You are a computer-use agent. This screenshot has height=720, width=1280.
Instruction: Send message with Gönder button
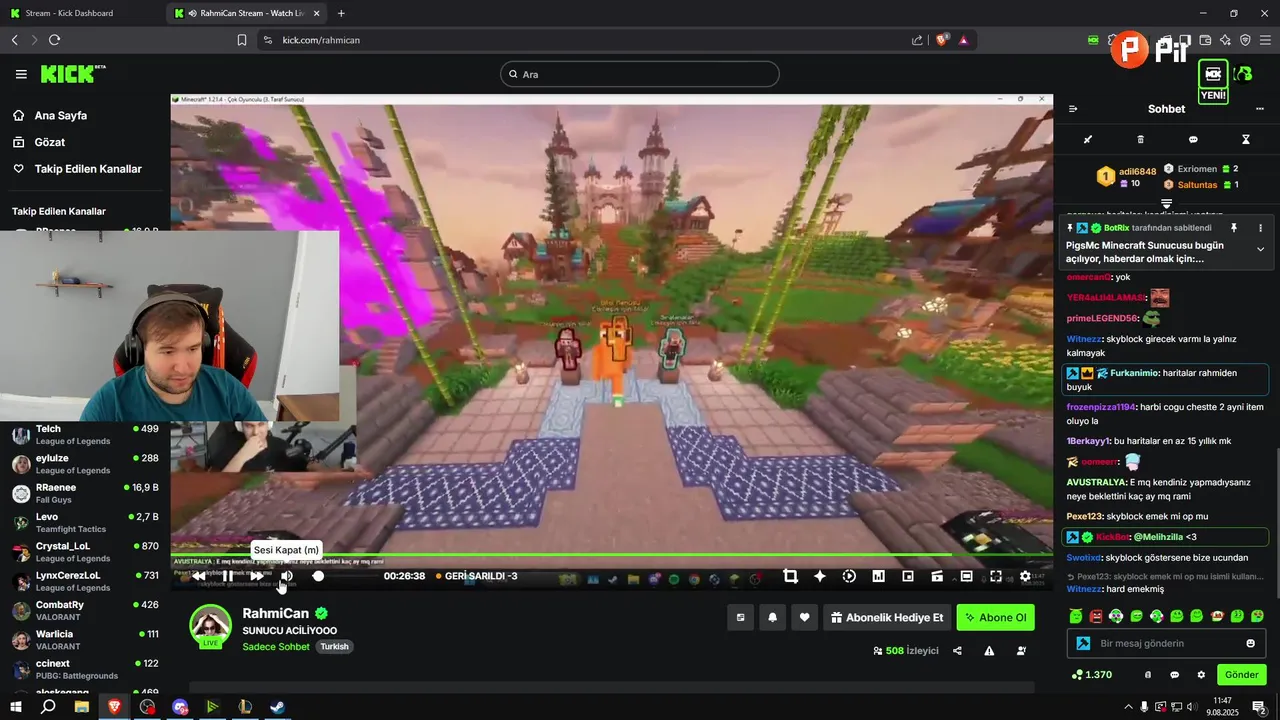(x=1241, y=675)
